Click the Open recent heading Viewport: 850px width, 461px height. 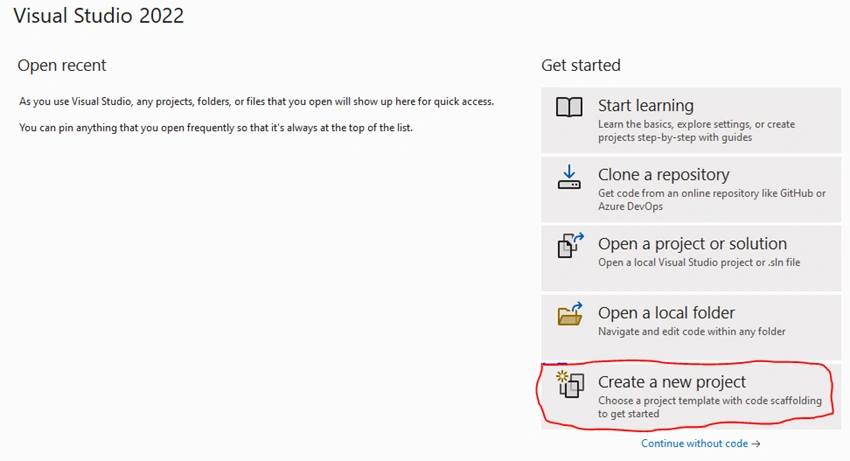pyautogui.click(x=62, y=65)
